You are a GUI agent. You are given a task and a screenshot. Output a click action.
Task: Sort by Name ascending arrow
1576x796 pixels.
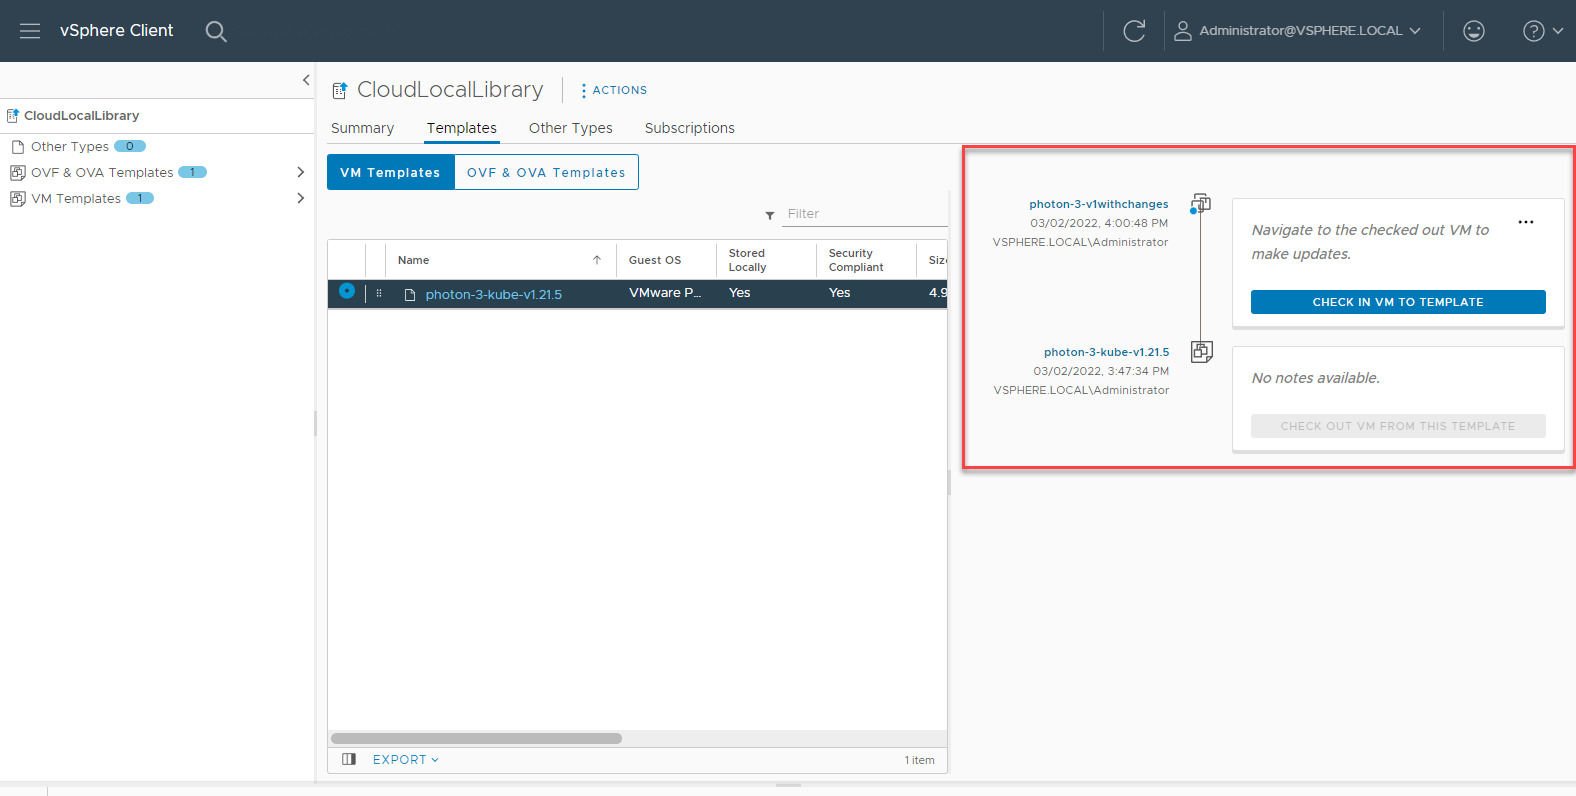597,260
